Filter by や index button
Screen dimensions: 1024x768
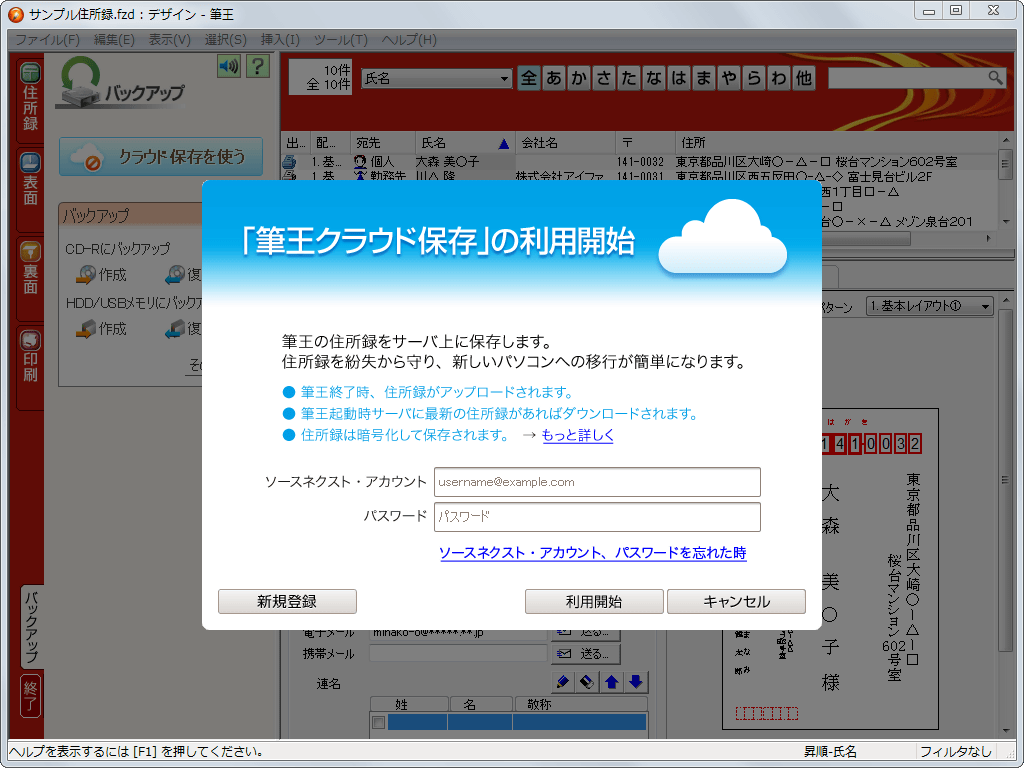click(729, 78)
